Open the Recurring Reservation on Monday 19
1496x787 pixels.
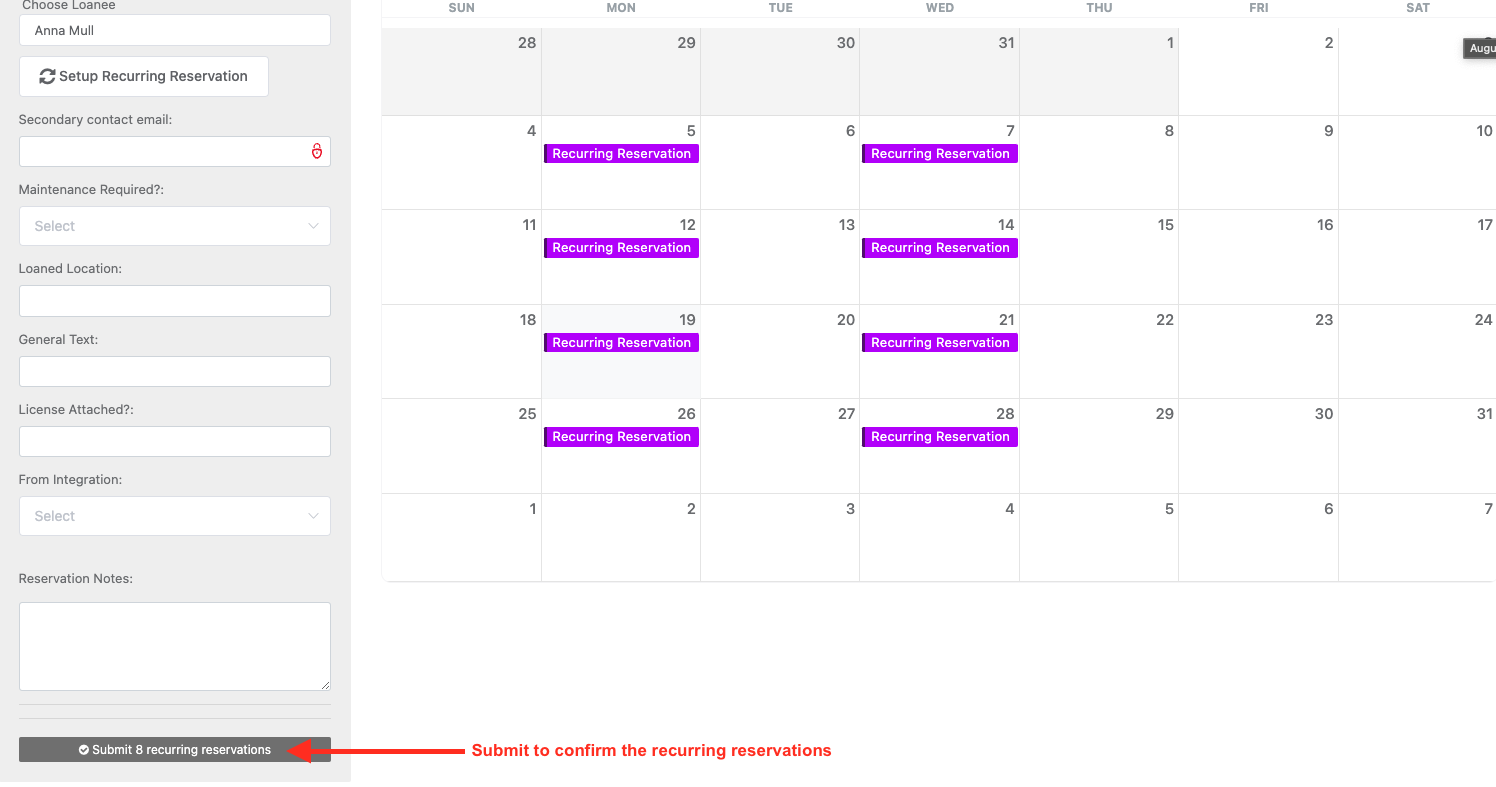621,343
